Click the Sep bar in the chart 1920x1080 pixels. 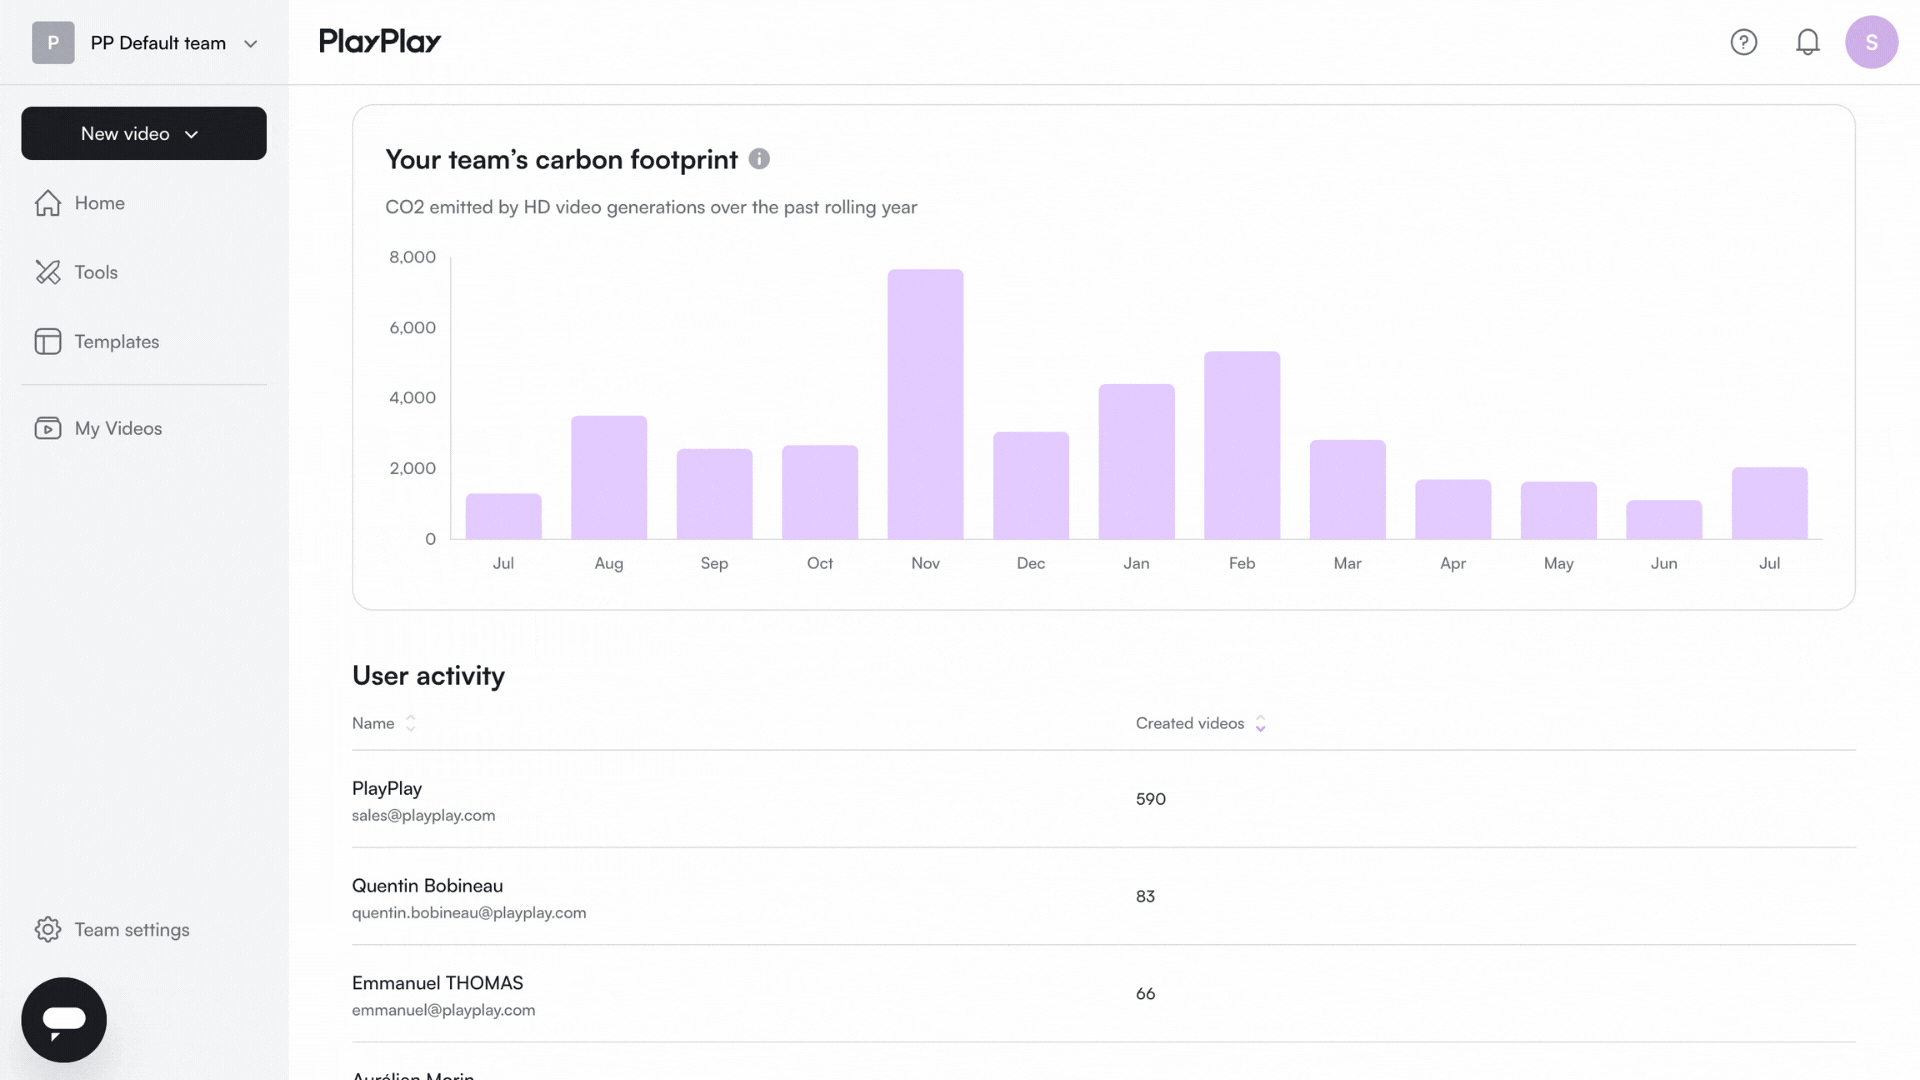(715, 494)
